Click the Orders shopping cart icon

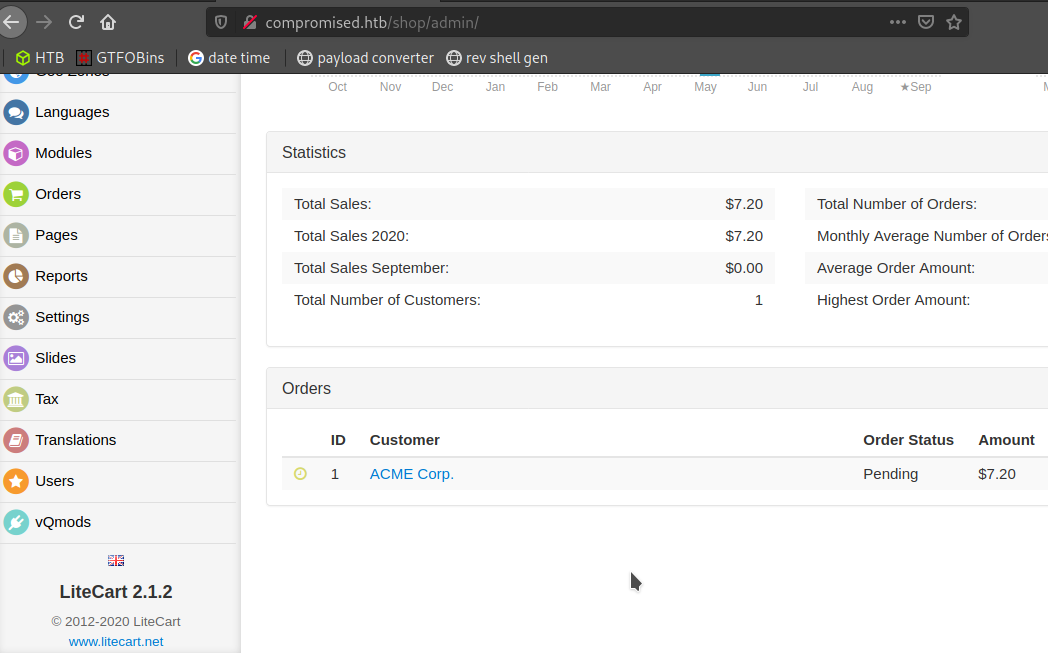(x=16, y=194)
